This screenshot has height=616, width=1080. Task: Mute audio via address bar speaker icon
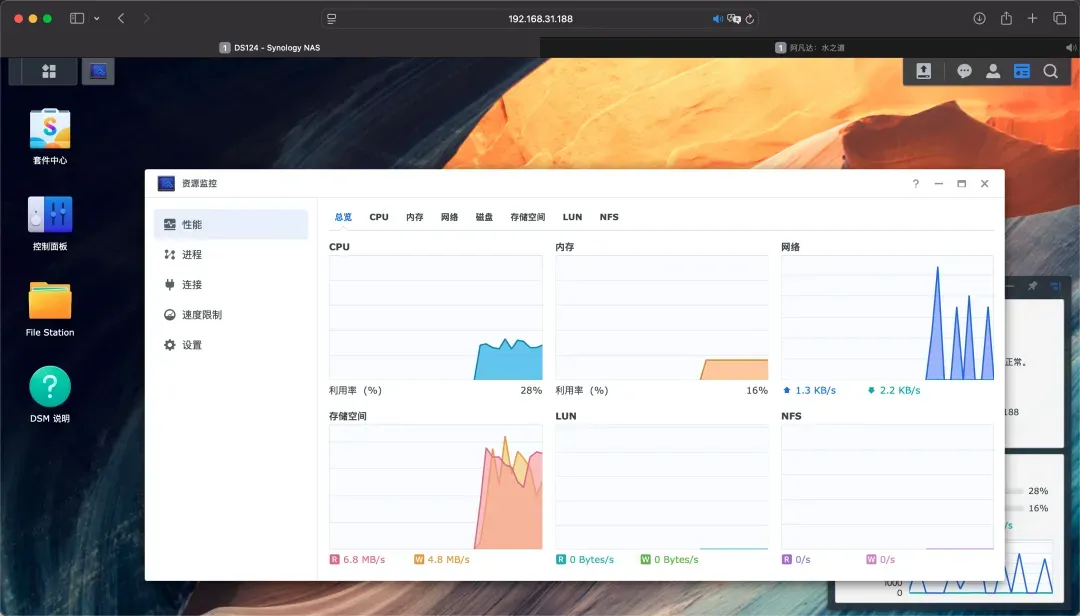(718, 19)
